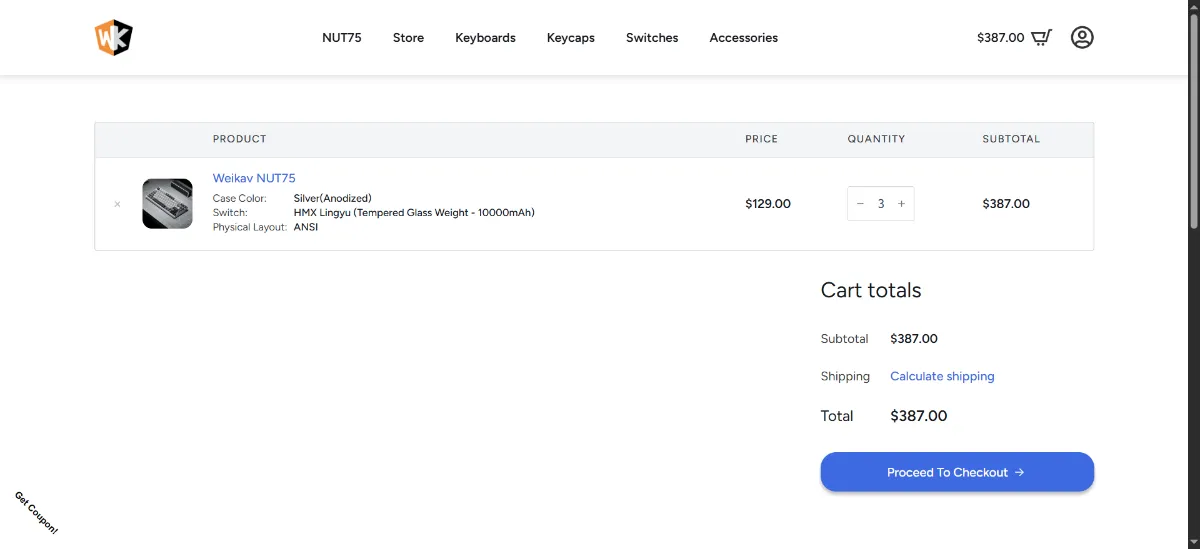This screenshot has height=549, width=1200.
Task: Click the Weikav NUT75 product link
Action: [x=254, y=178]
